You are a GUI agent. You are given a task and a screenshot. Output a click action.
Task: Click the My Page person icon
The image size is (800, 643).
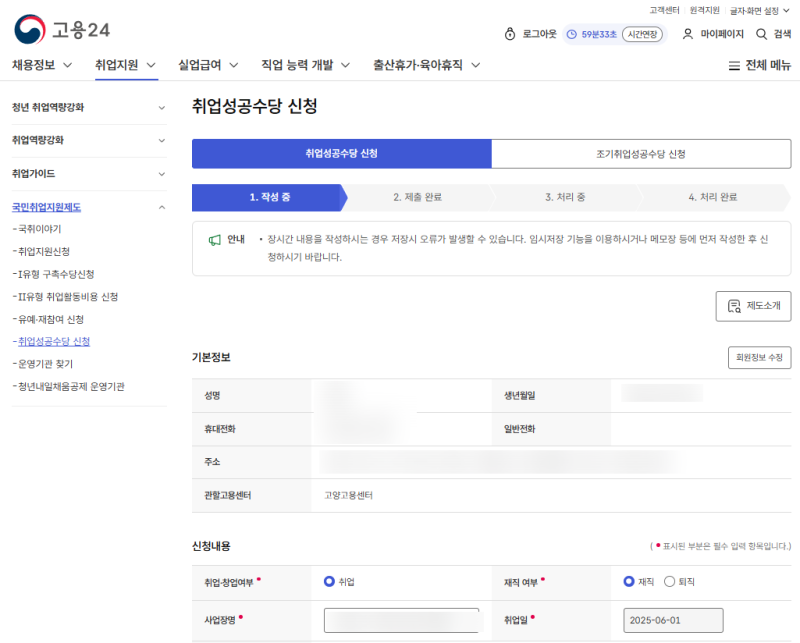(688, 34)
